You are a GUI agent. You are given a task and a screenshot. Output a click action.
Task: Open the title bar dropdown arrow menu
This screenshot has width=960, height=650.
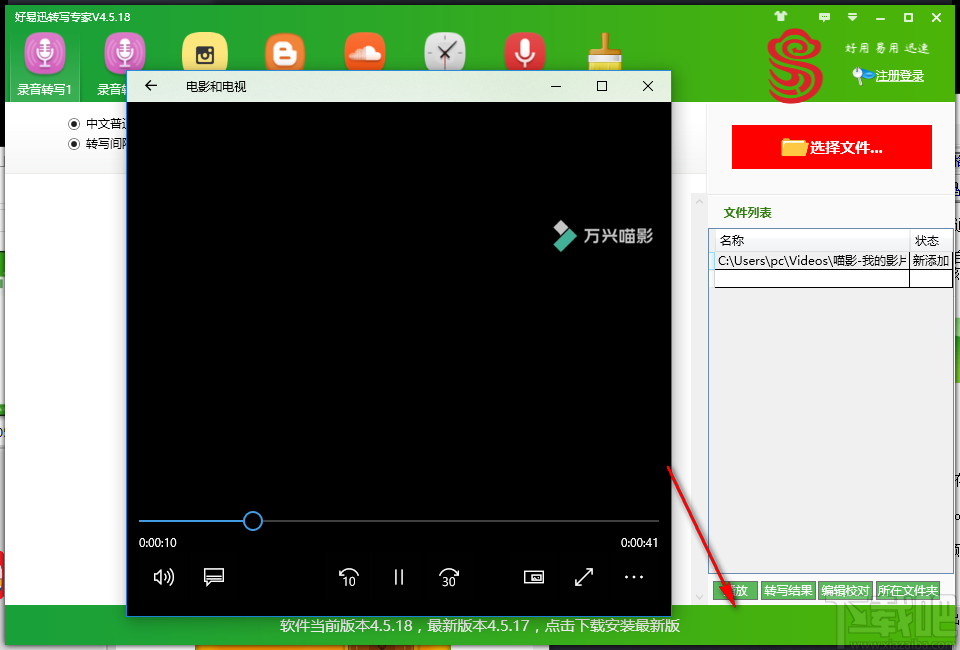(x=852, y=17)
